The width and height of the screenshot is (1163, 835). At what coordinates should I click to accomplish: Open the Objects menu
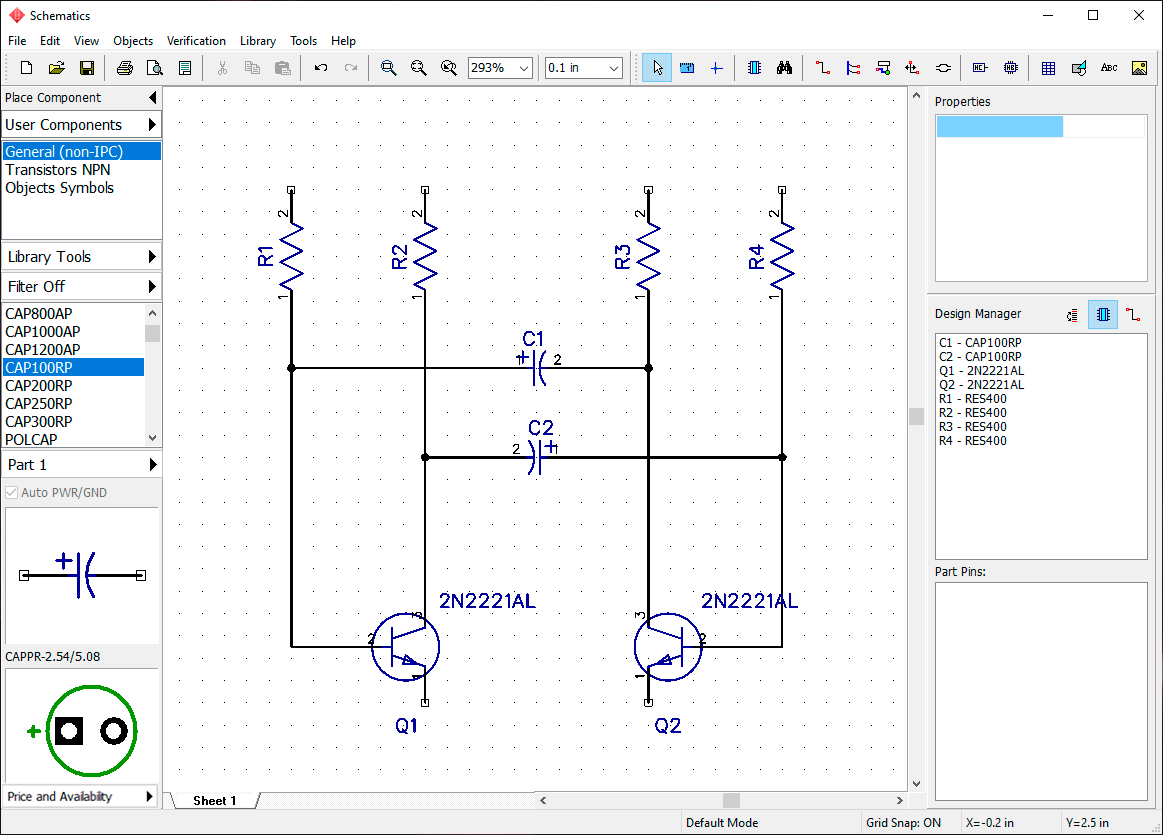(x=133, y=41)
